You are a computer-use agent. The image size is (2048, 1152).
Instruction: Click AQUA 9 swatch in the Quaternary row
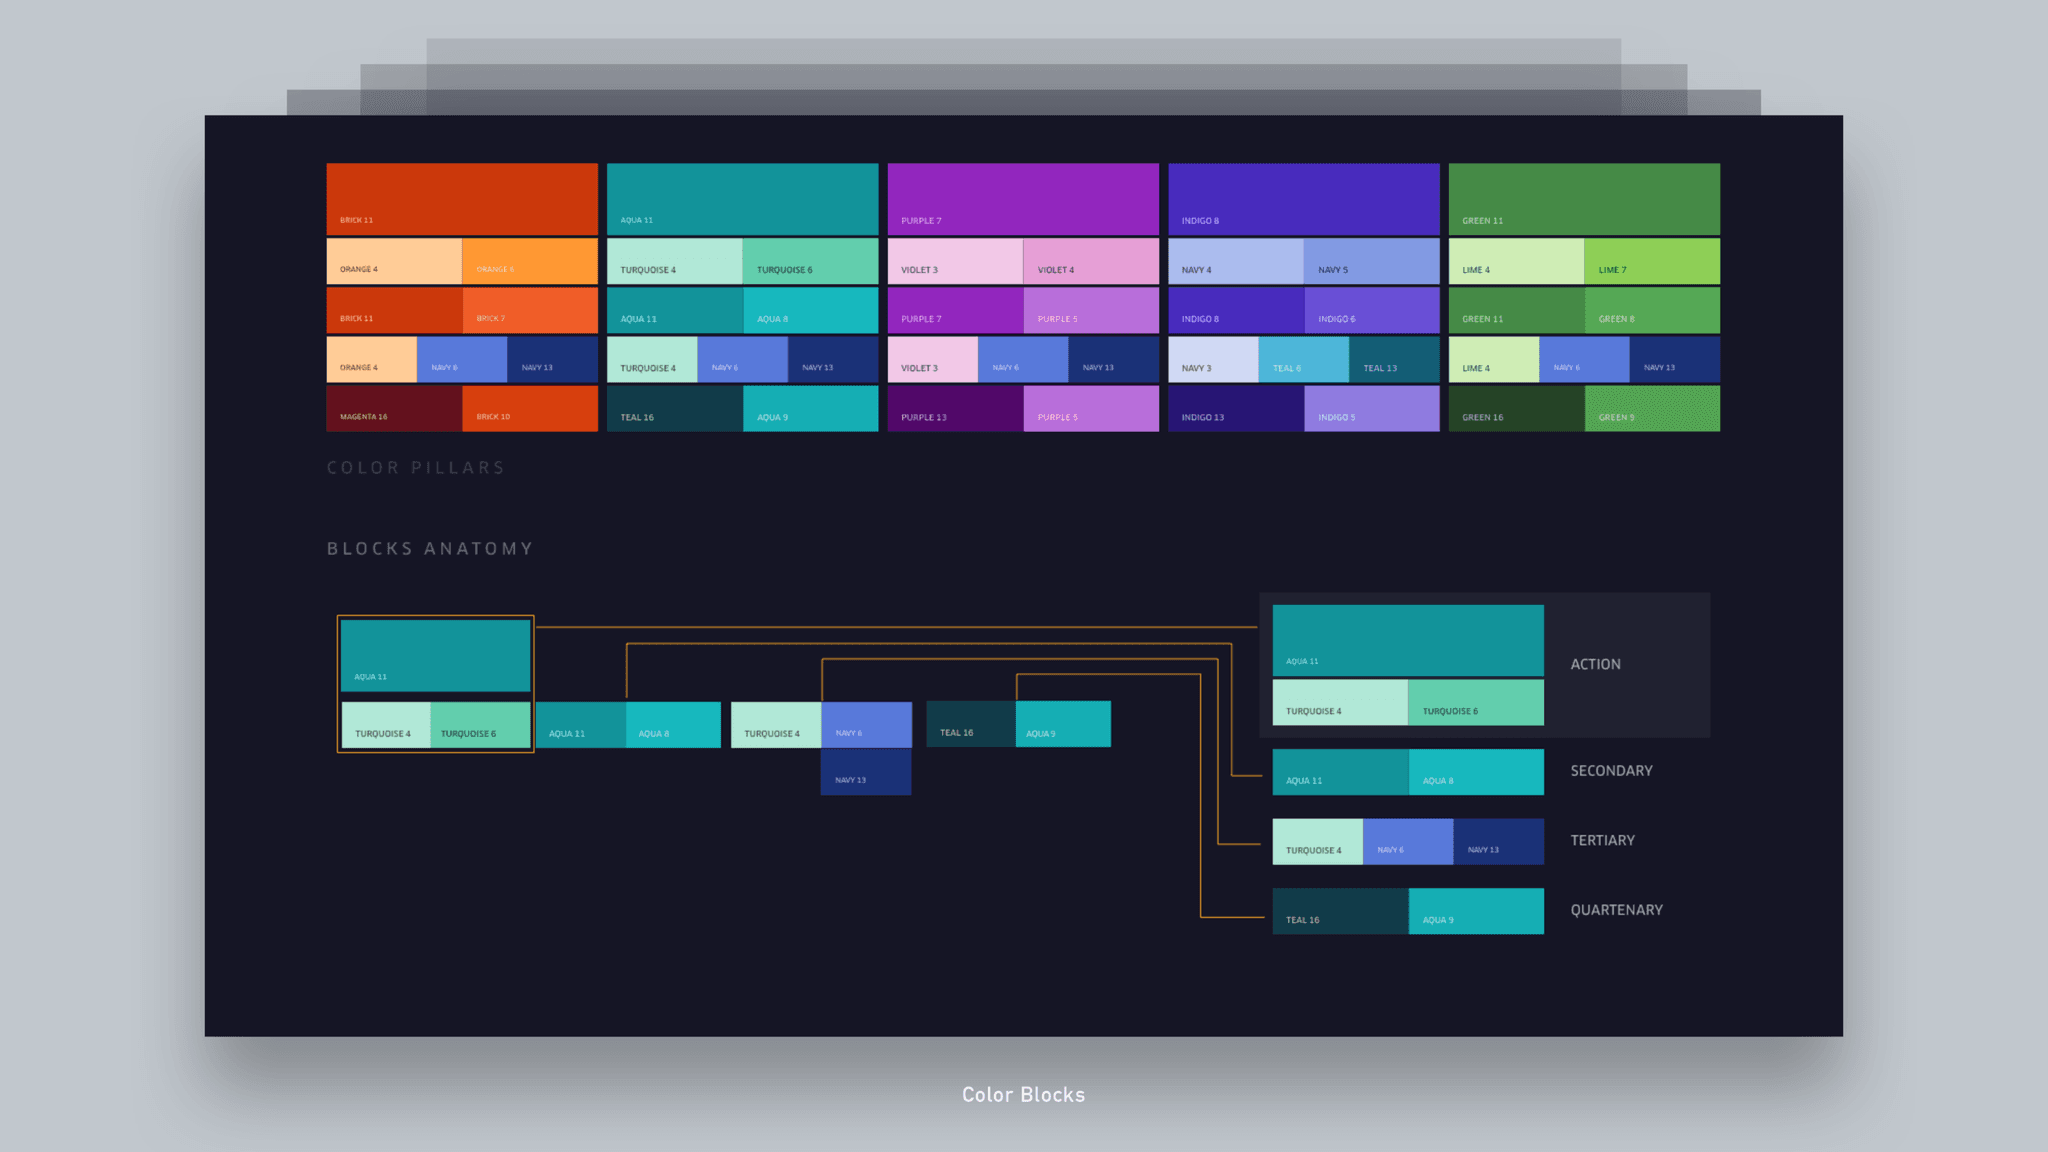(1476, 911)
